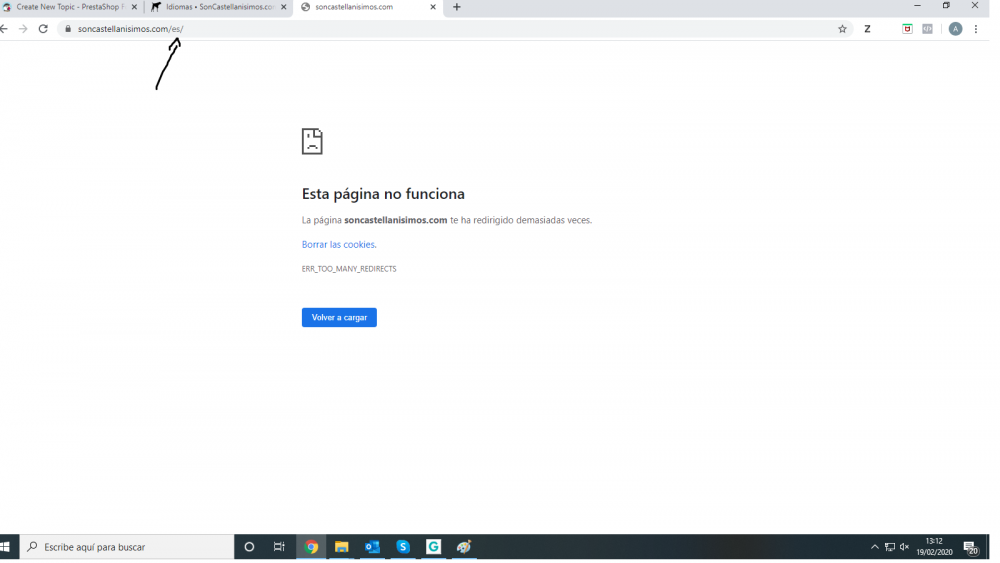The width and height of the screenshot is (1000, 563).
Task: Open the Chrome profile avatar
Action: pos(955,29)
